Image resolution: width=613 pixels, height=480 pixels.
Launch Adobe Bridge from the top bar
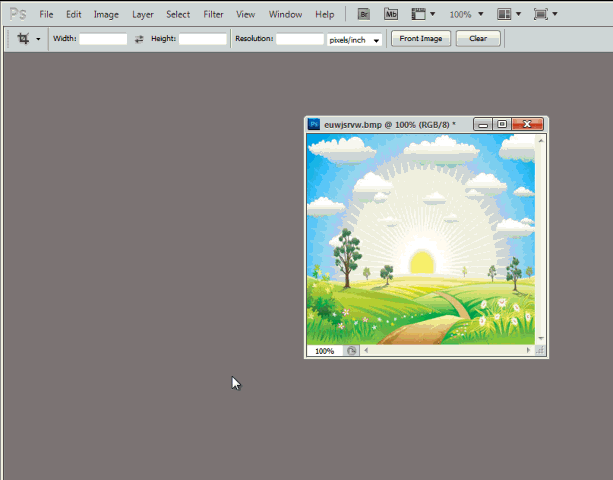click(x=364, y=15)
